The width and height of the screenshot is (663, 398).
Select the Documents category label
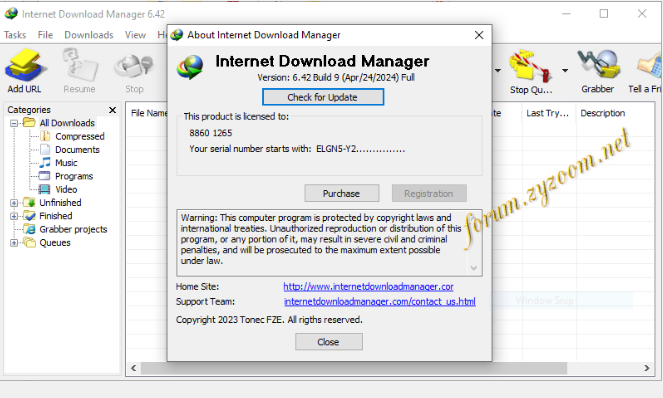tap(77, 149)
